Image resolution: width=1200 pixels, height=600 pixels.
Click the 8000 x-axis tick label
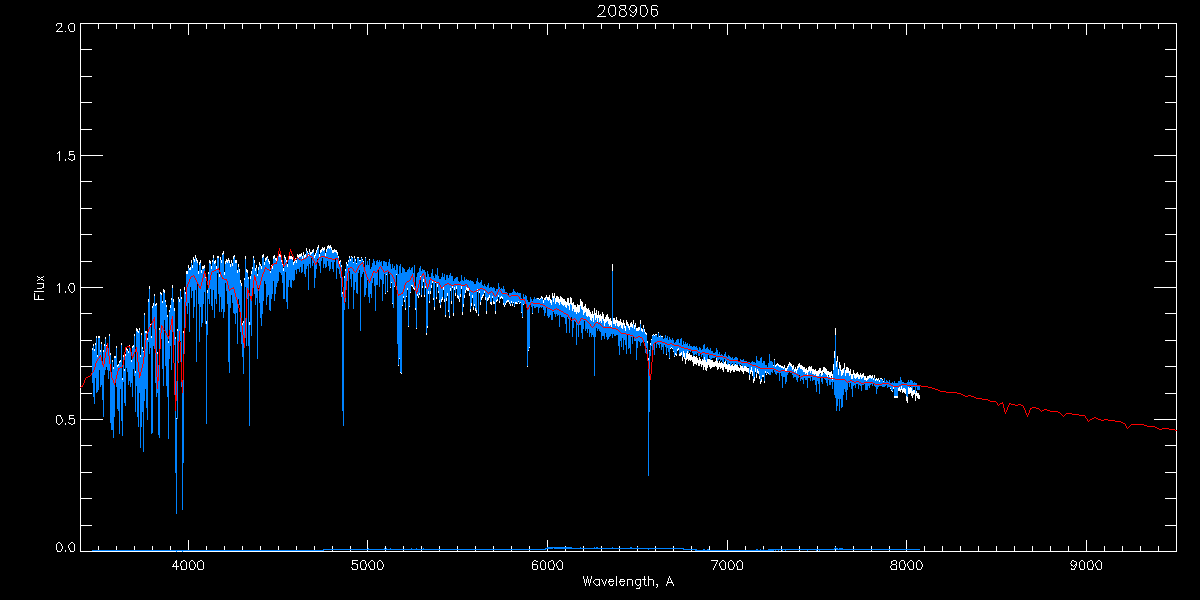coord(906,564)
